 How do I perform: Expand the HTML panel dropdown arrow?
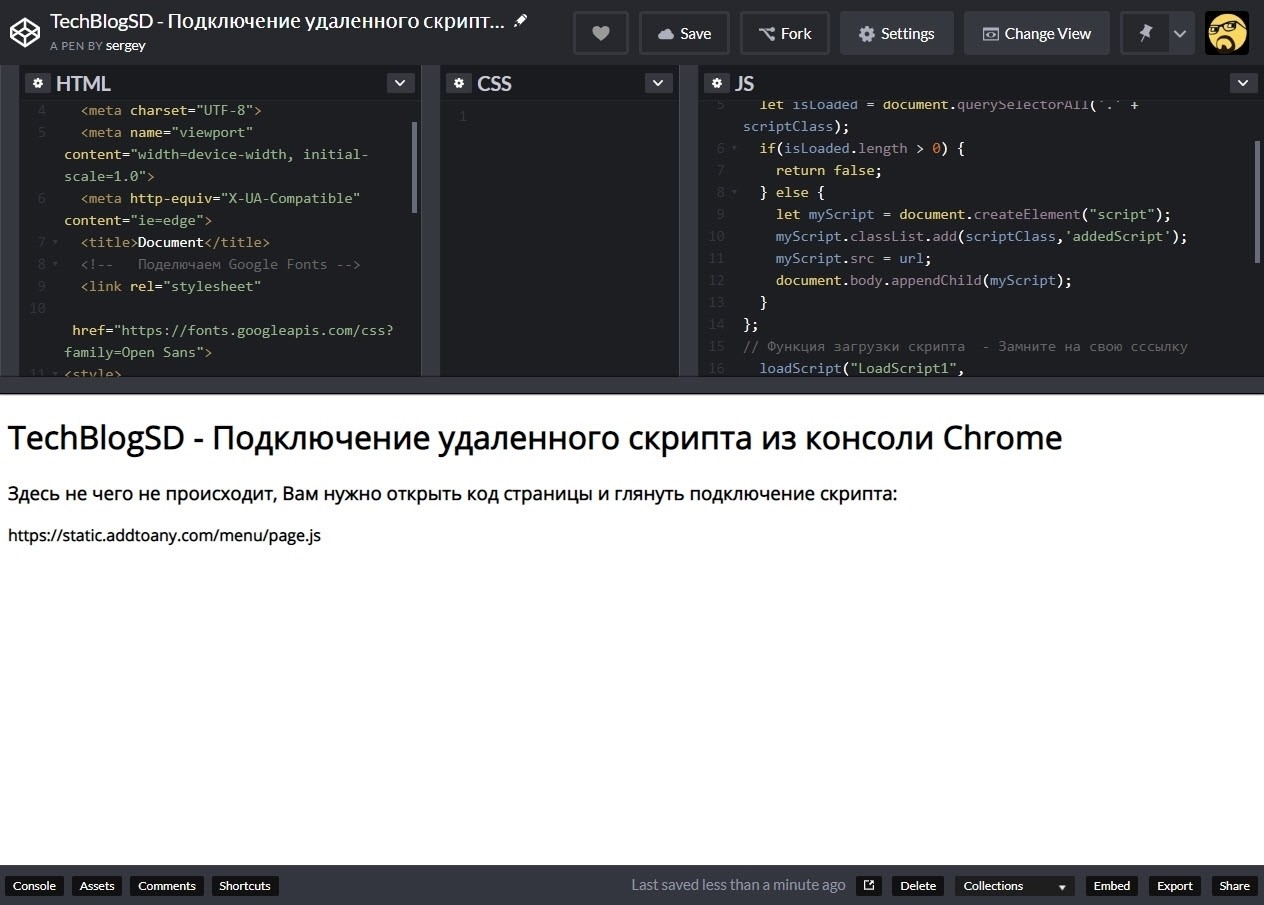399,83
